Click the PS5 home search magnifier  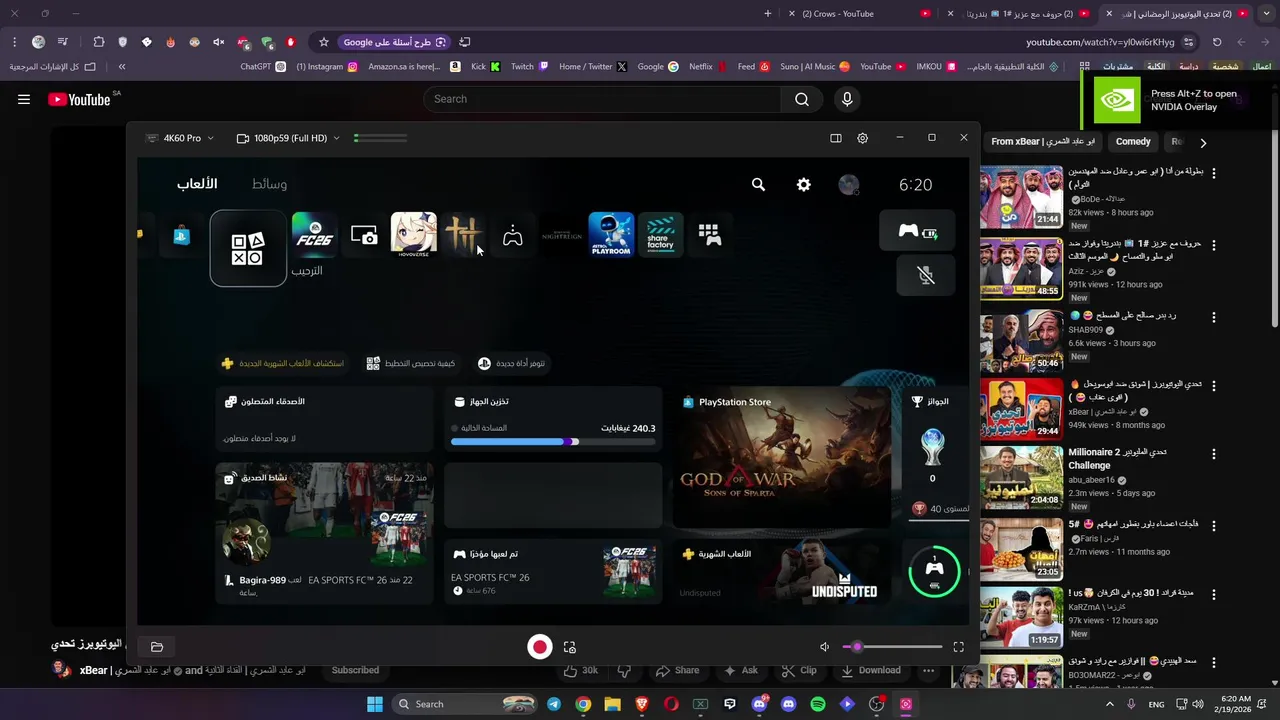tap(758, 185)
